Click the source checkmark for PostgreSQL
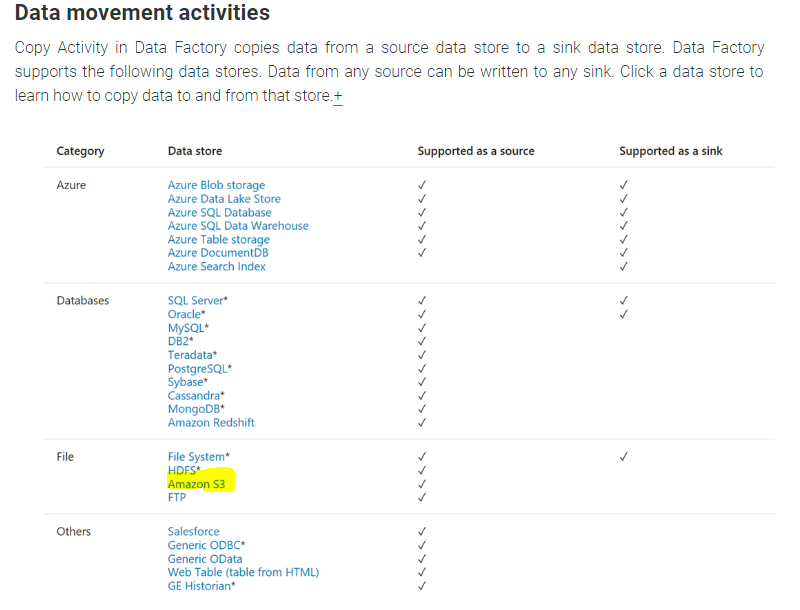 point(422,368)
